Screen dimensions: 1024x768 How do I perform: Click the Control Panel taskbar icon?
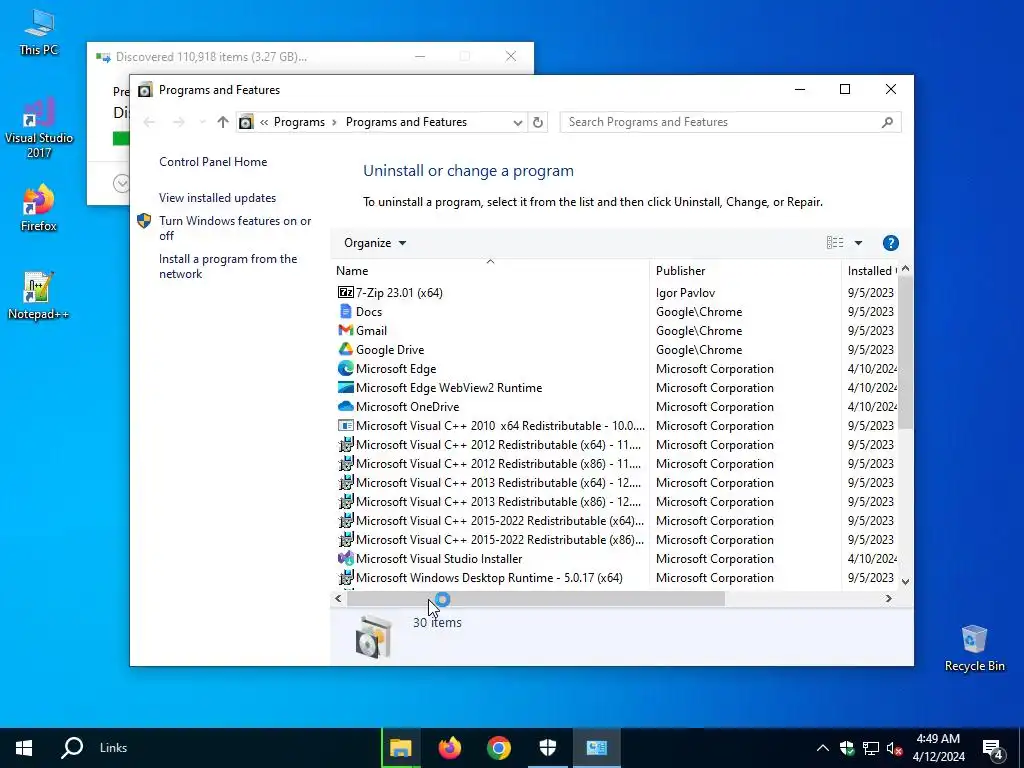click(x=596, y=748)
